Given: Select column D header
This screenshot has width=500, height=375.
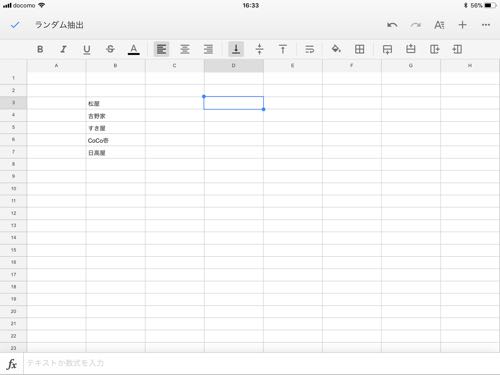Looking at the screenshot, I should tap(234, 66).
